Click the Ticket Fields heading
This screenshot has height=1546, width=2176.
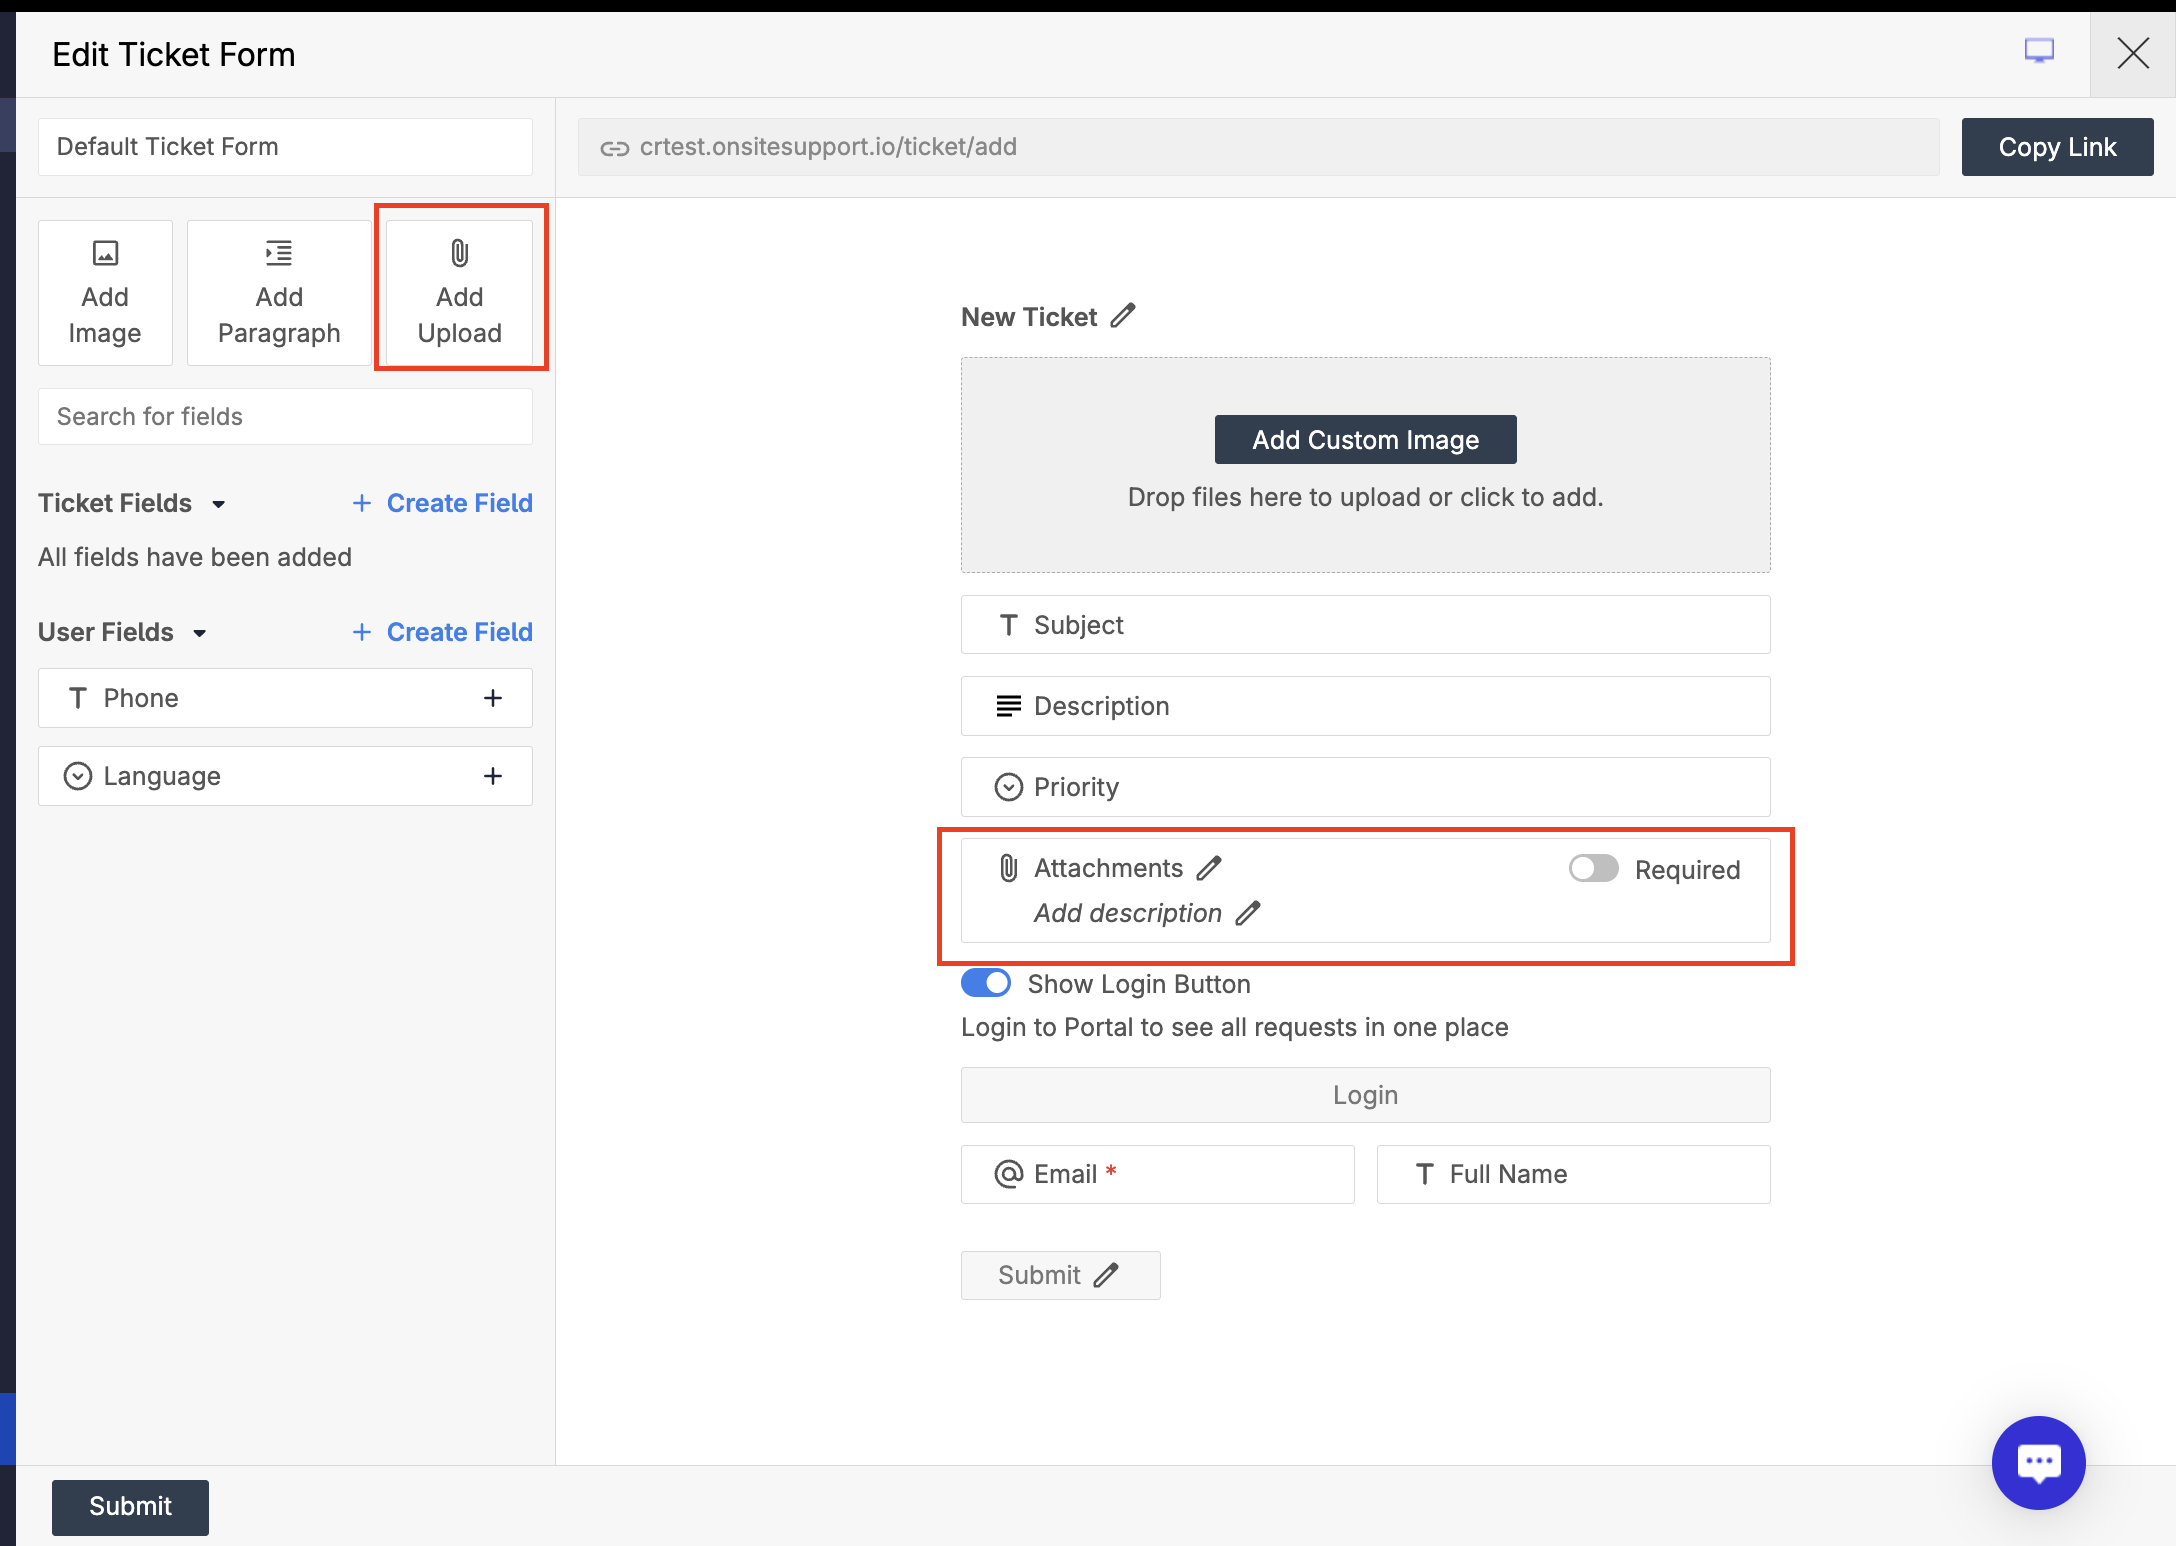115,503
